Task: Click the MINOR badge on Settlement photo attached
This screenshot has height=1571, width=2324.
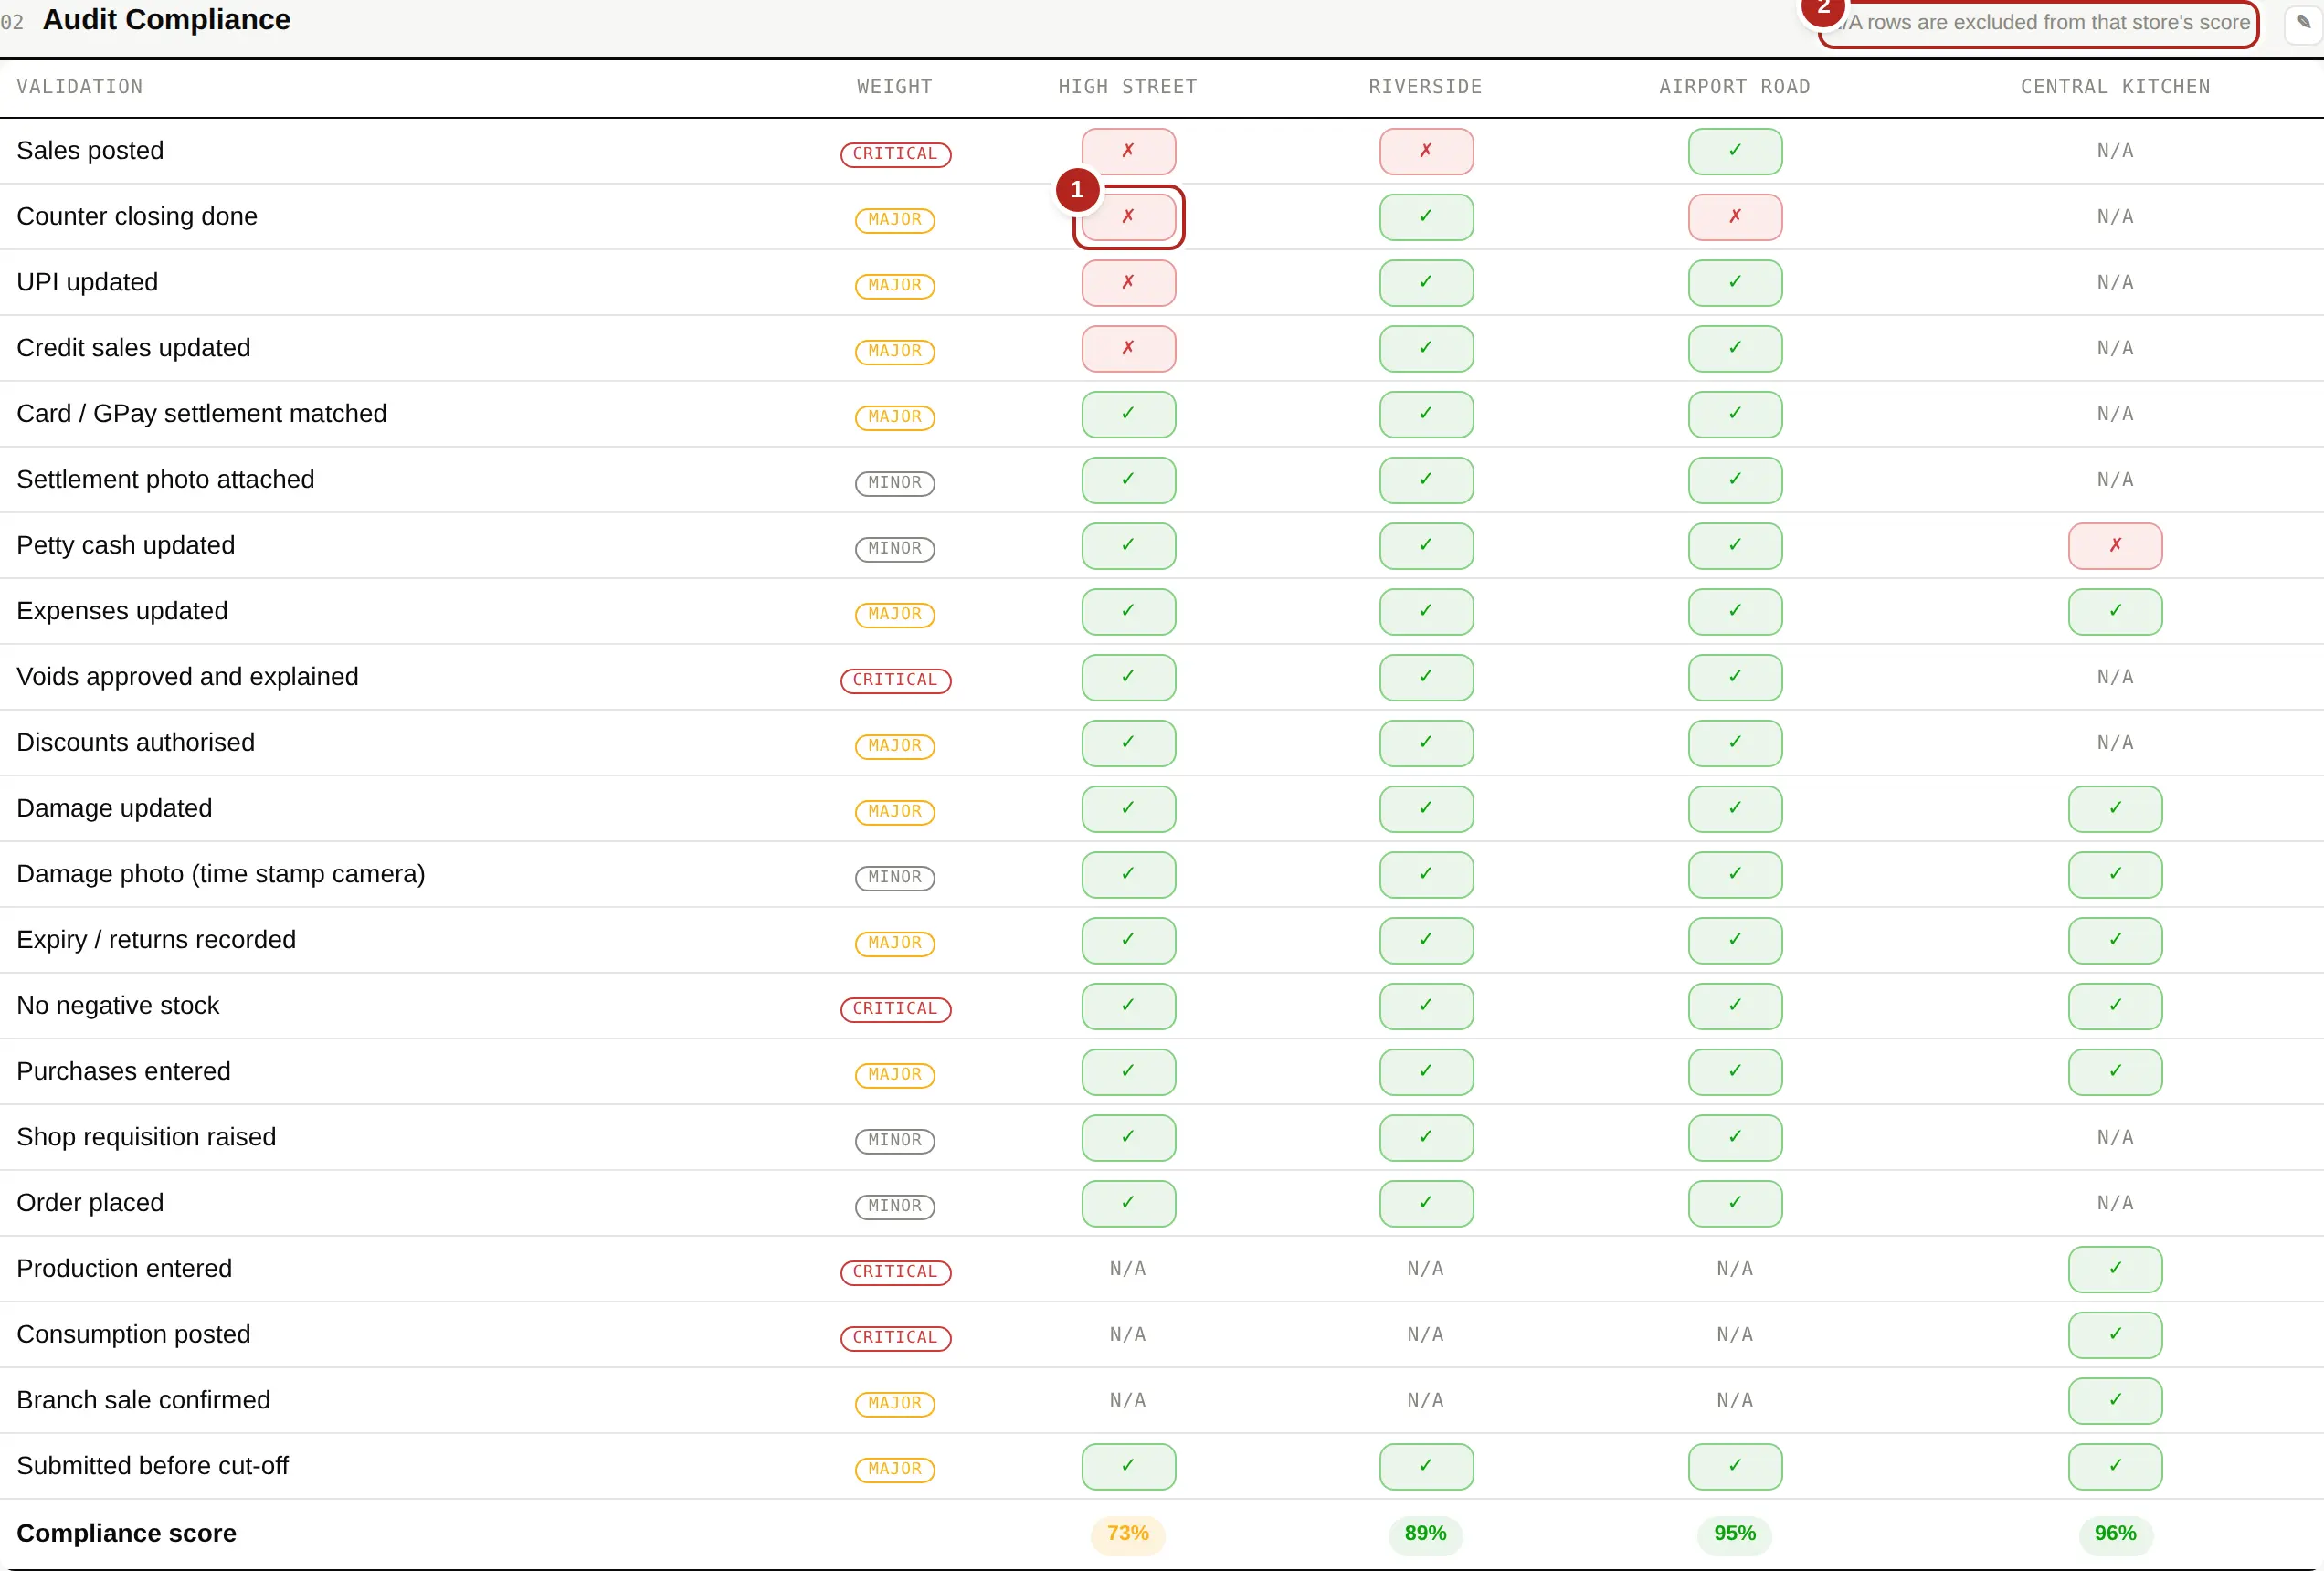Action: tap(895, 483)
